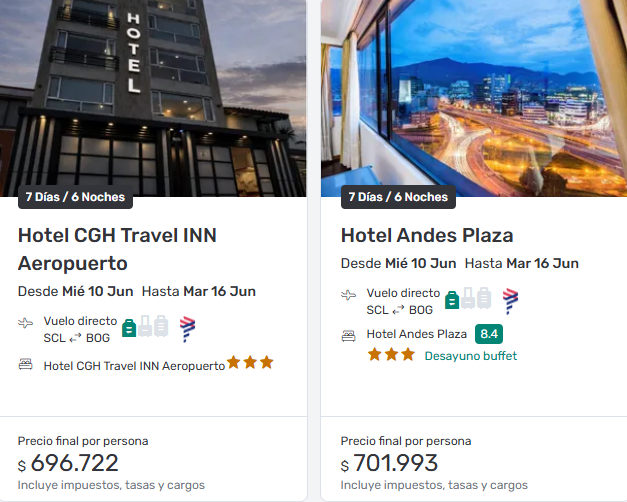
Task: Select the $696.722 price
Action: coord(74,464)
